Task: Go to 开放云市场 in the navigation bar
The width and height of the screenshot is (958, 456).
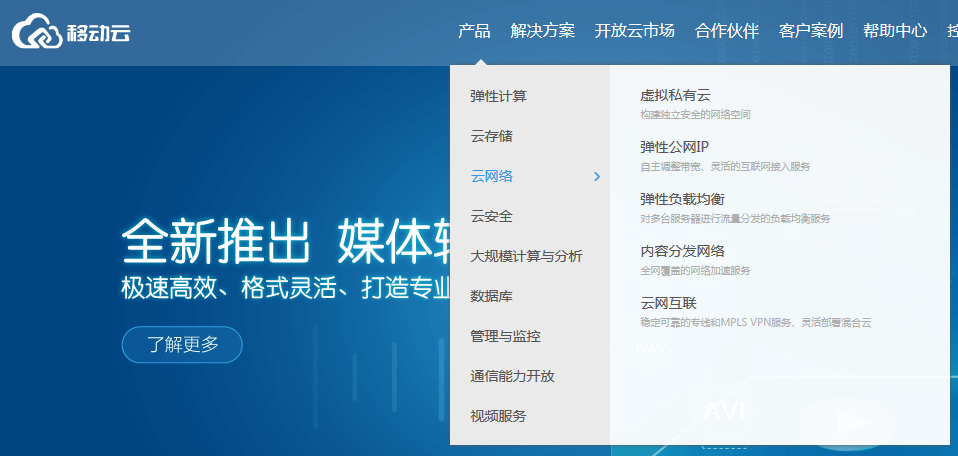Action: [635, 31]
